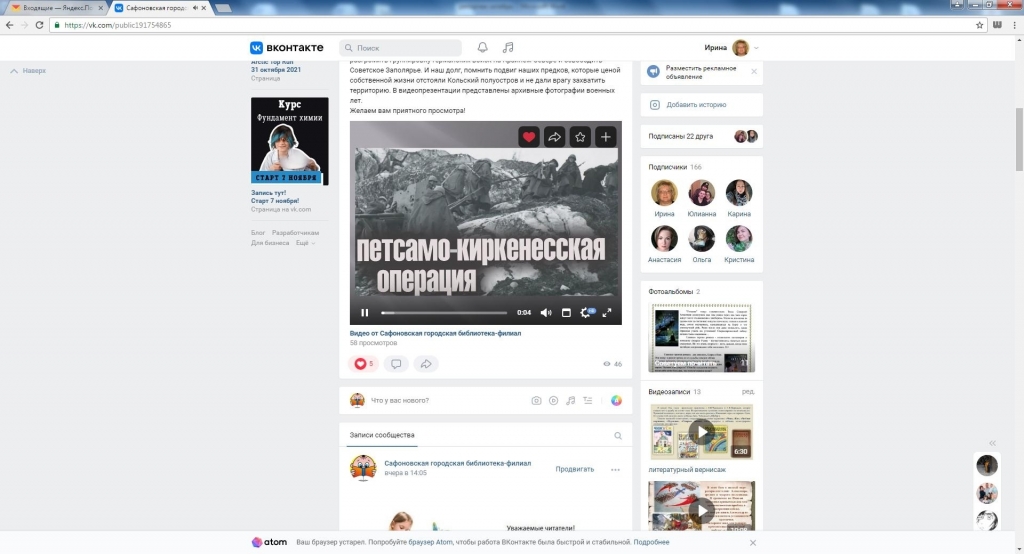Open the Видеозаписи section
This screenshot has height=554, width=1024.
tap(669, 392)
